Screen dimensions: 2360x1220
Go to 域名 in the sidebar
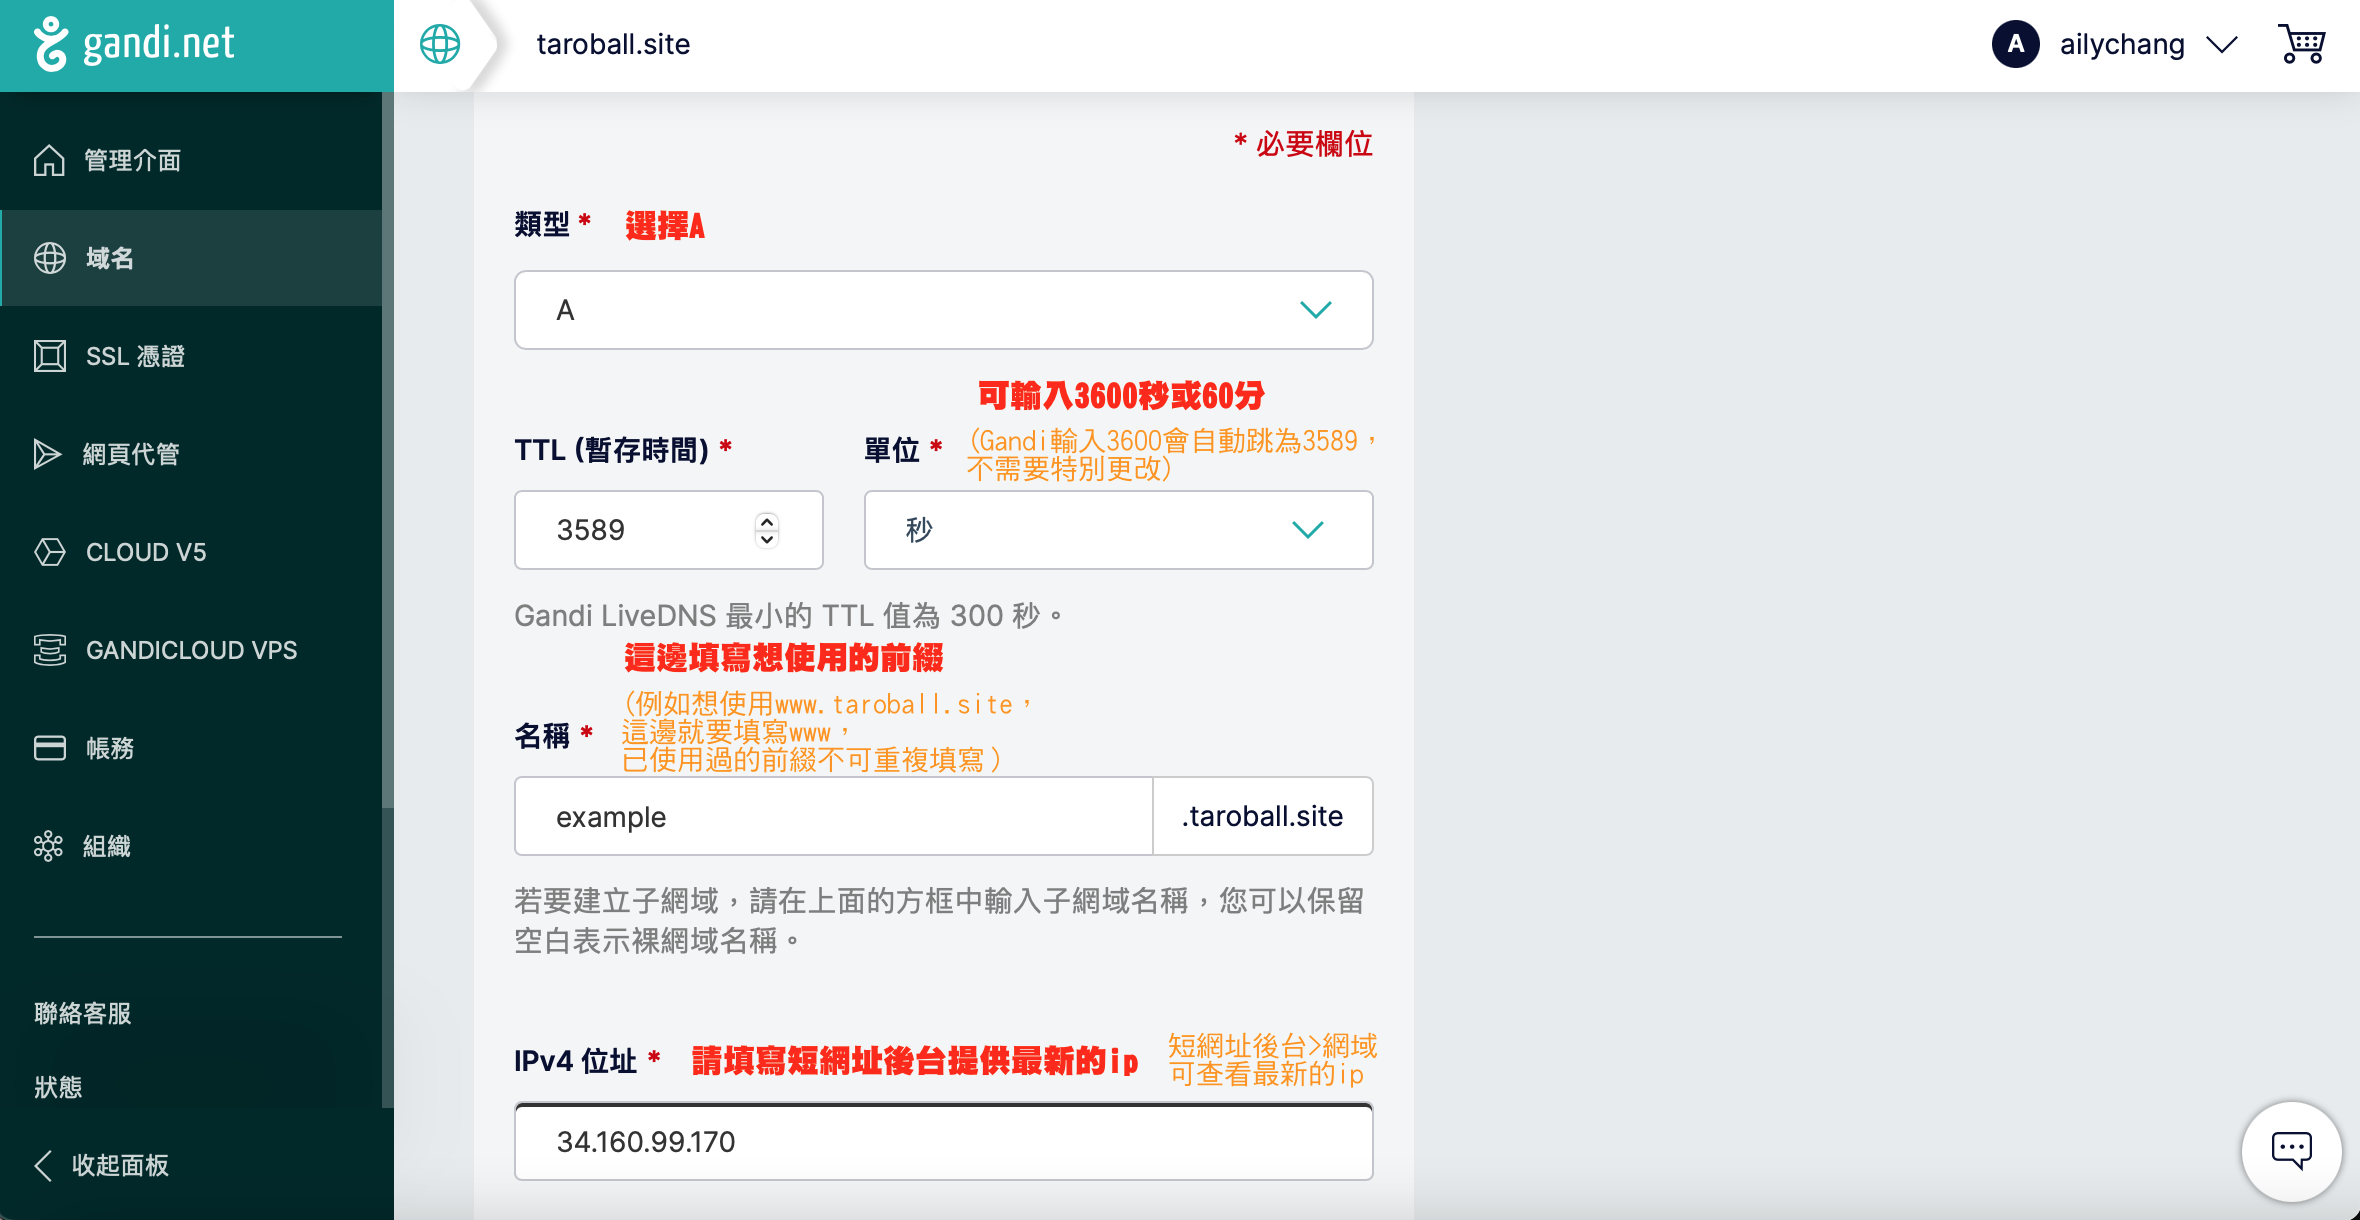coord(110,258)
